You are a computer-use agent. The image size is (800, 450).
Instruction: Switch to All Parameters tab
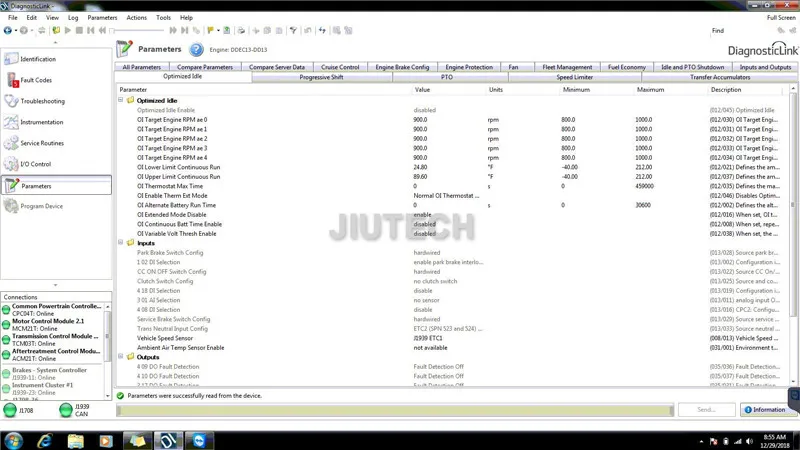(x=141, y=67)
